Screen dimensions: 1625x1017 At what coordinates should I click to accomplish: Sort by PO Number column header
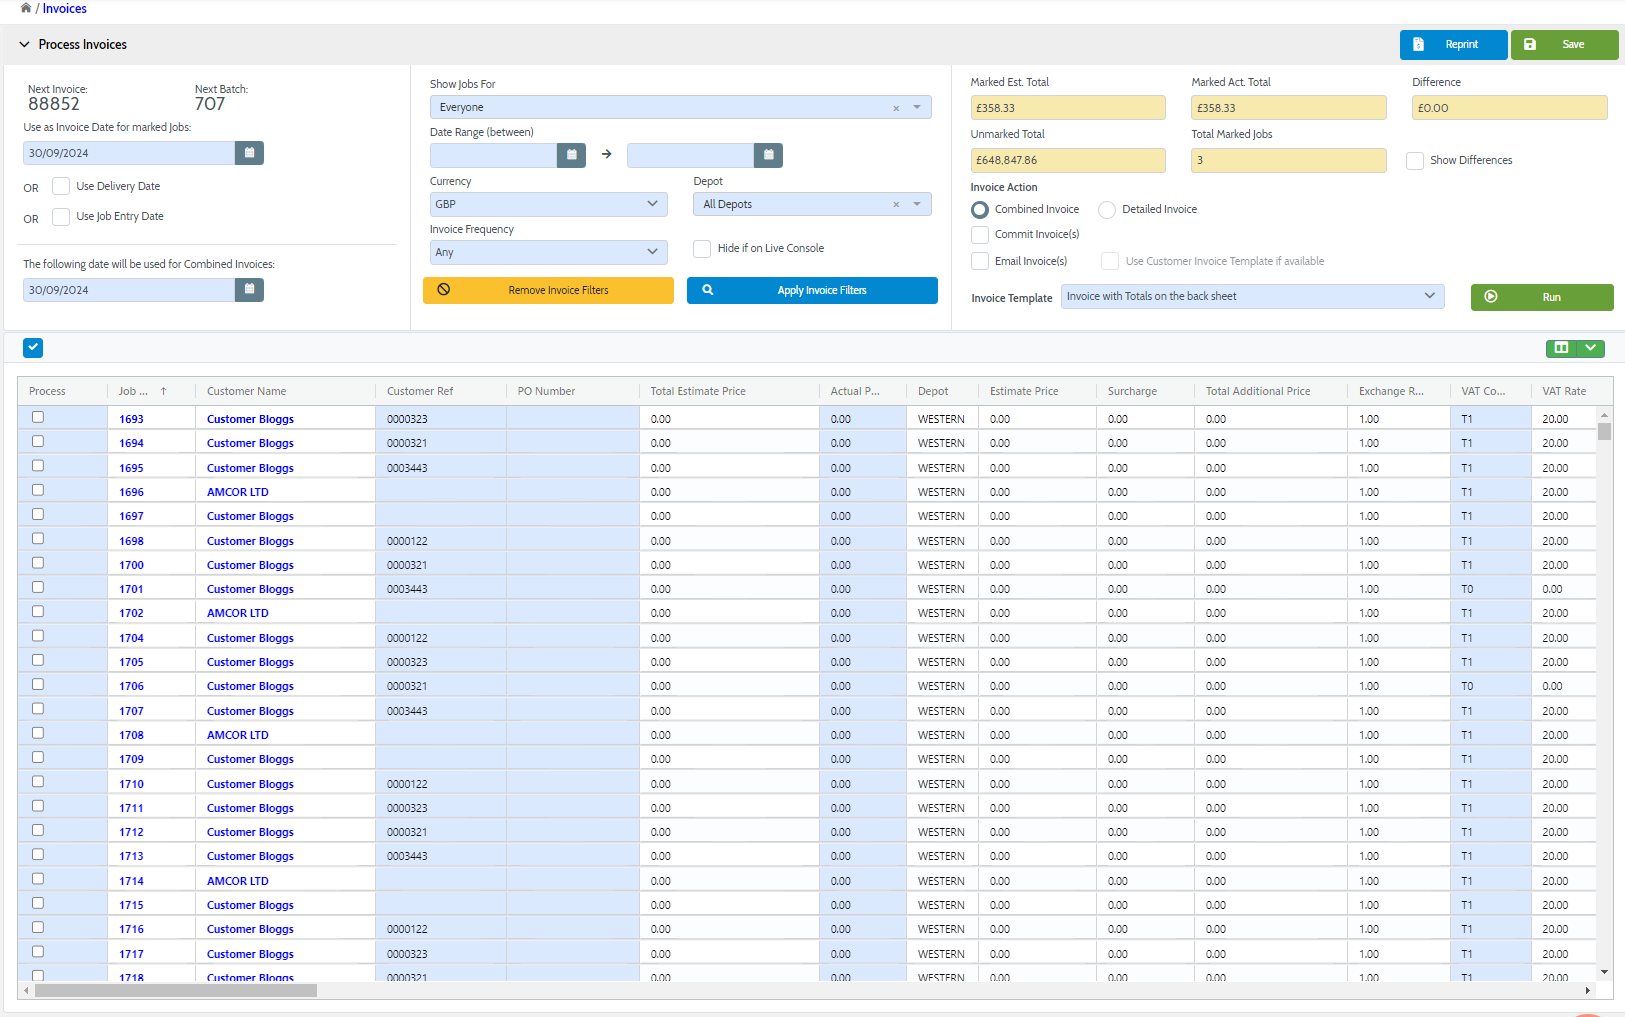546,391
